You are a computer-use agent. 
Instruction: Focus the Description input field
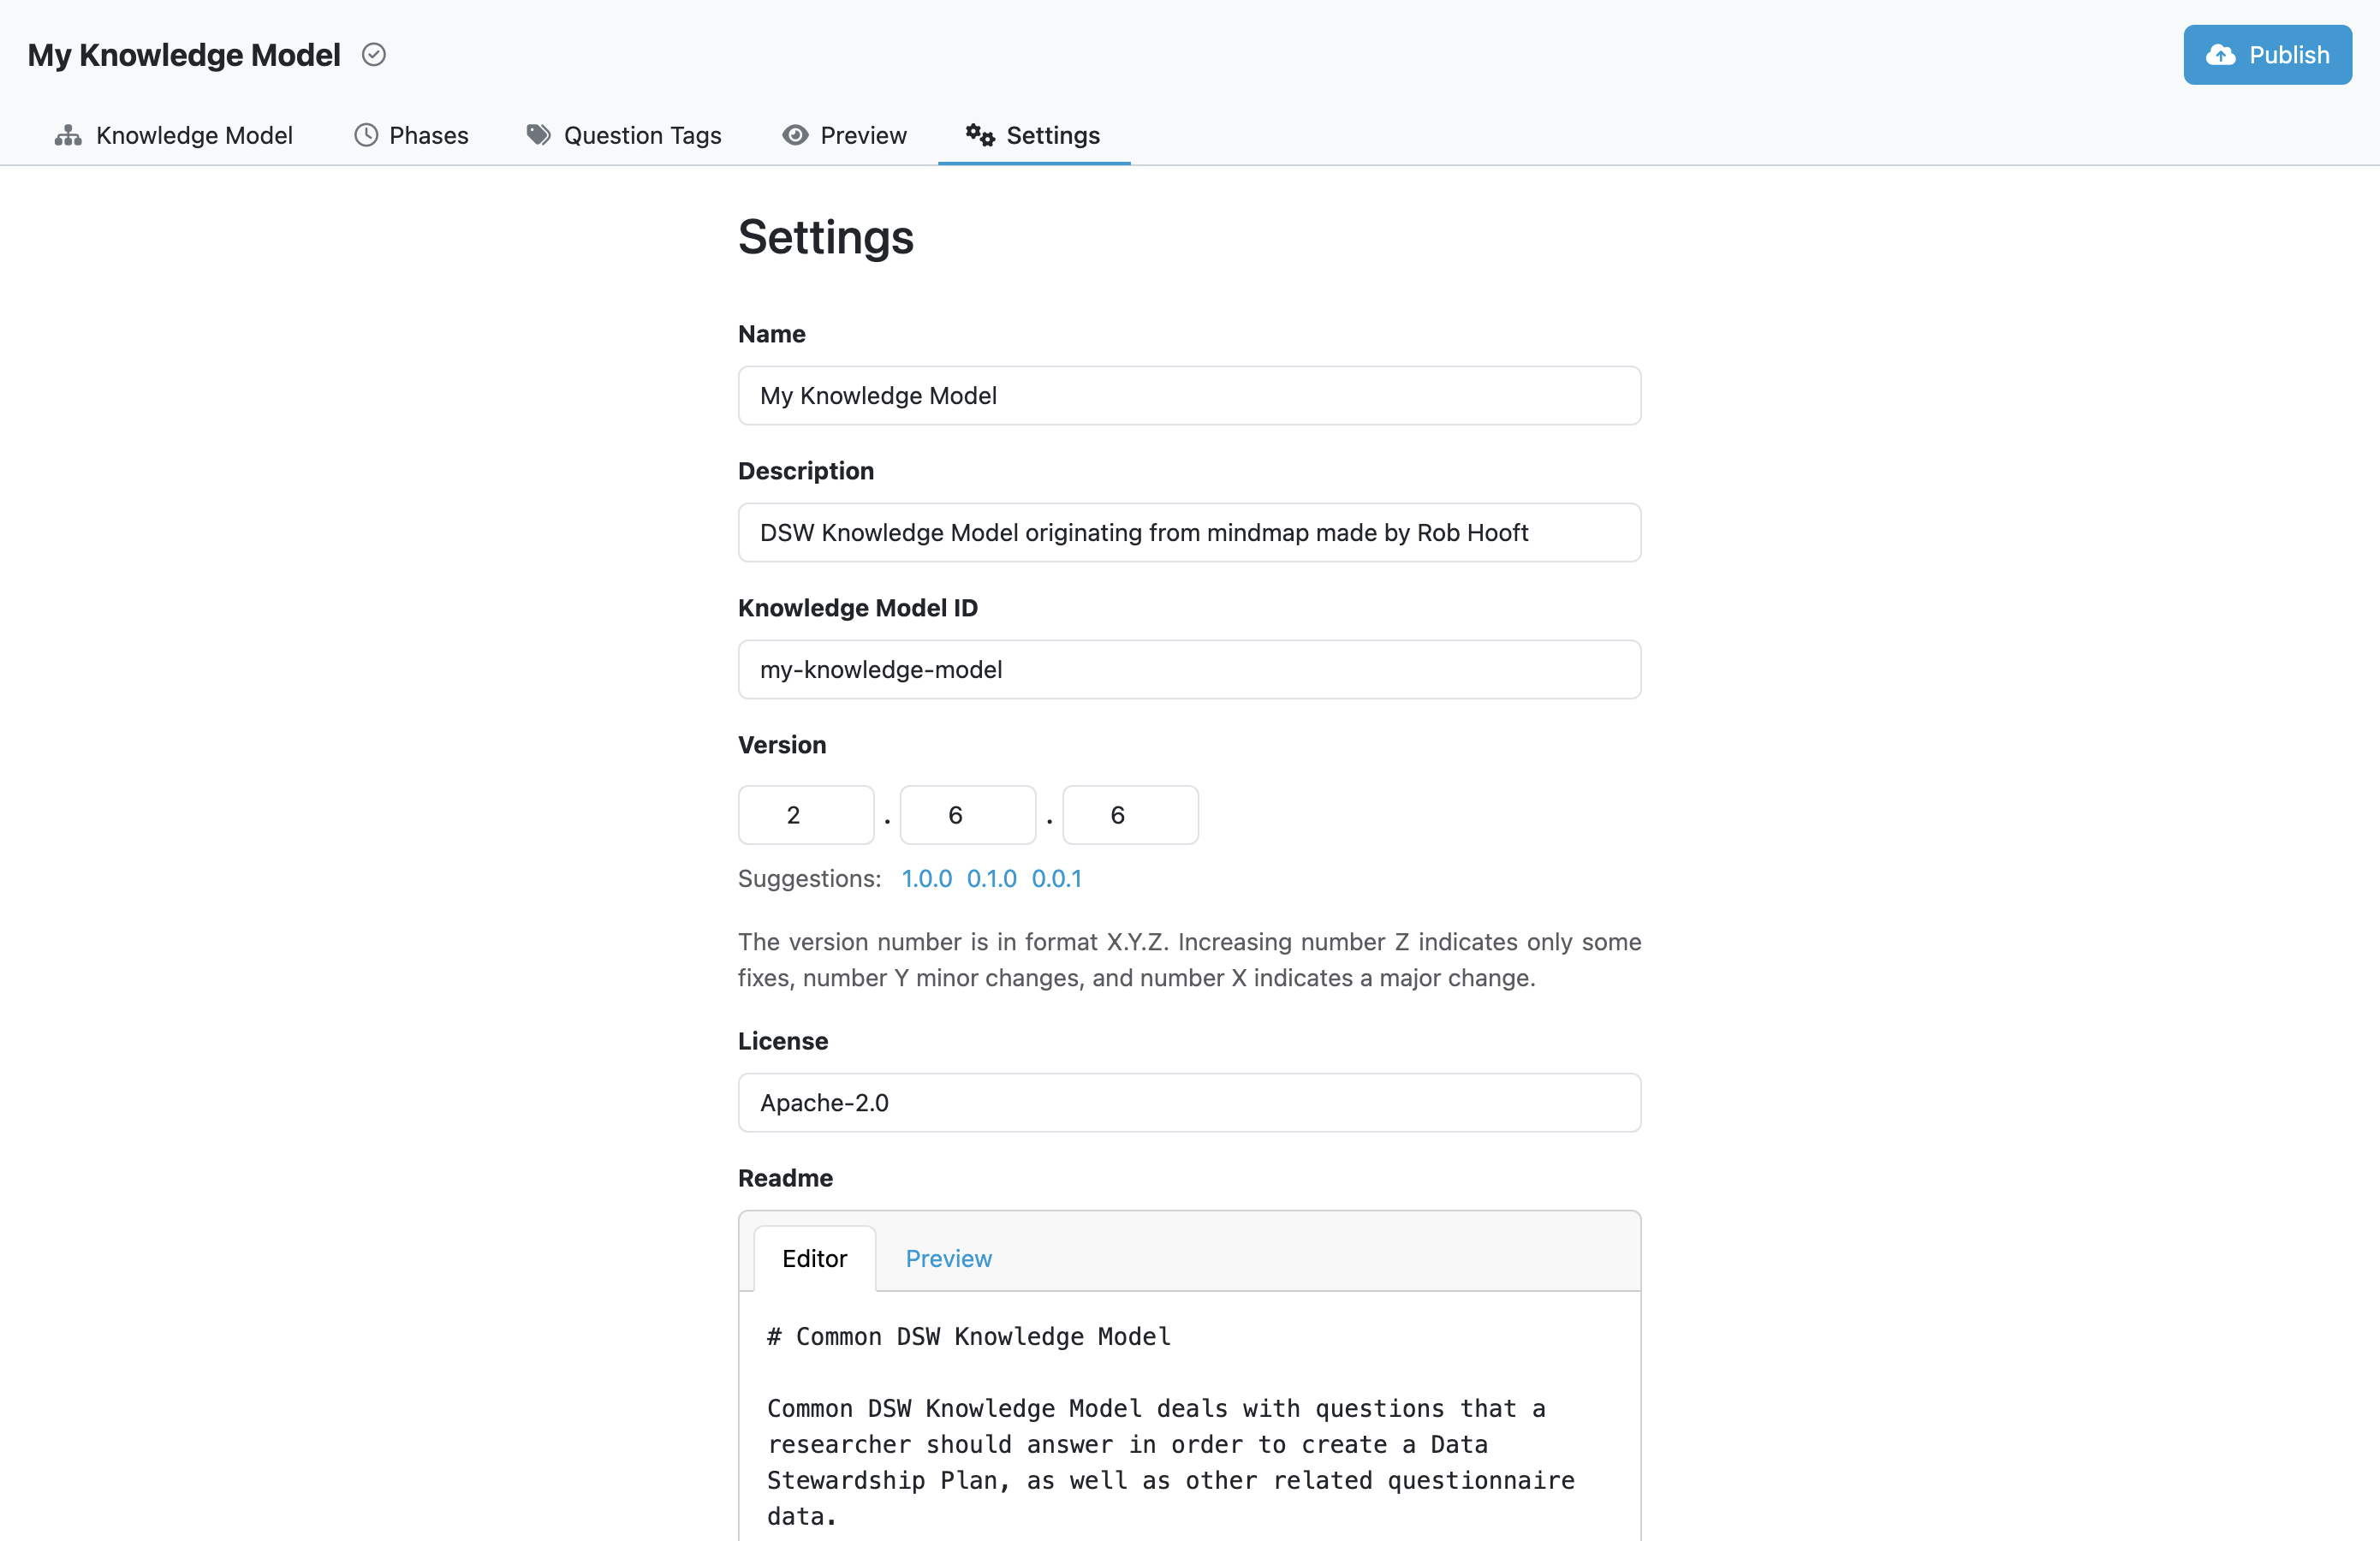pos(1189,532)
